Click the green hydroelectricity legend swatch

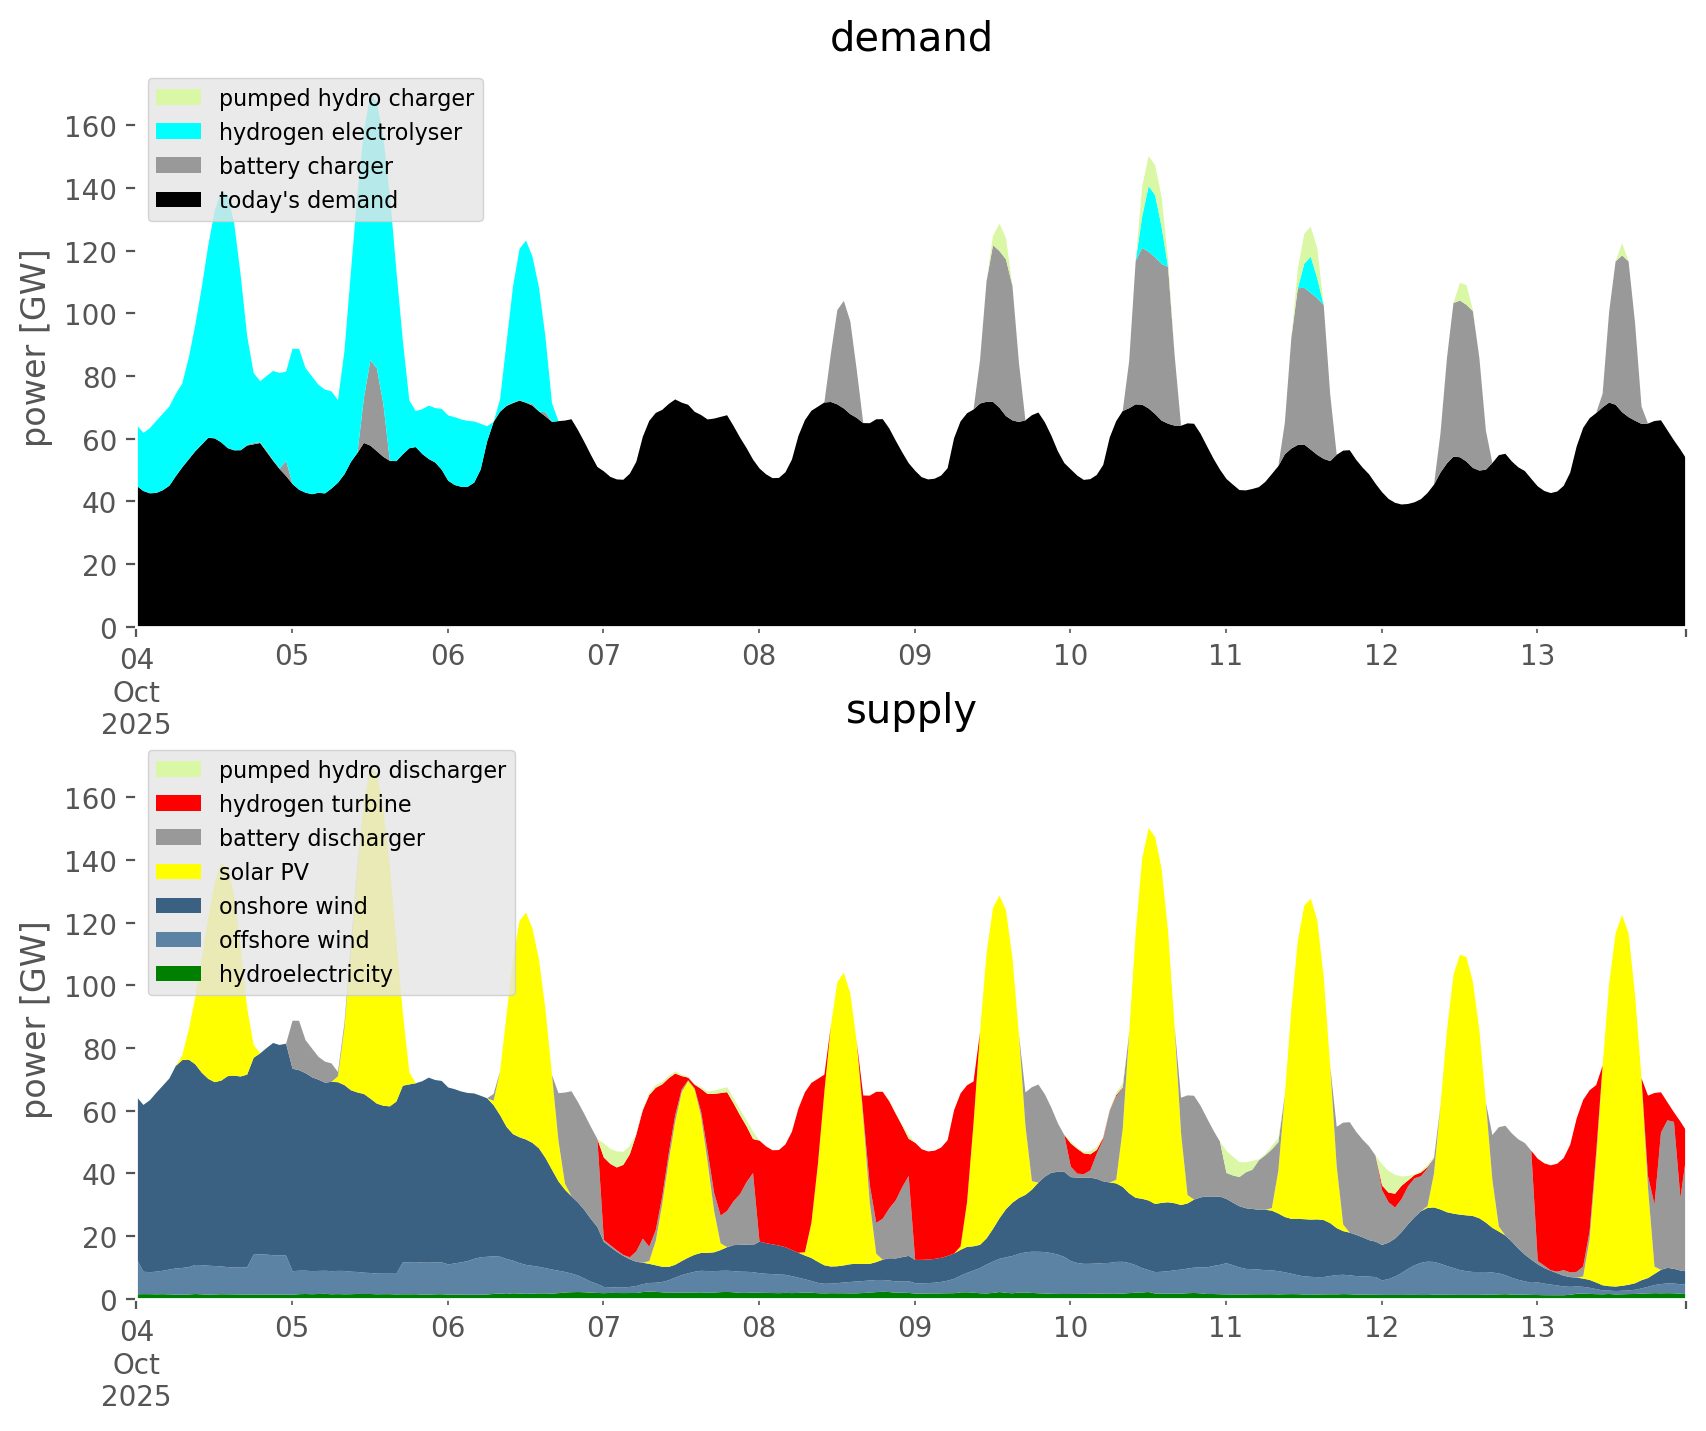click(179, 974)
